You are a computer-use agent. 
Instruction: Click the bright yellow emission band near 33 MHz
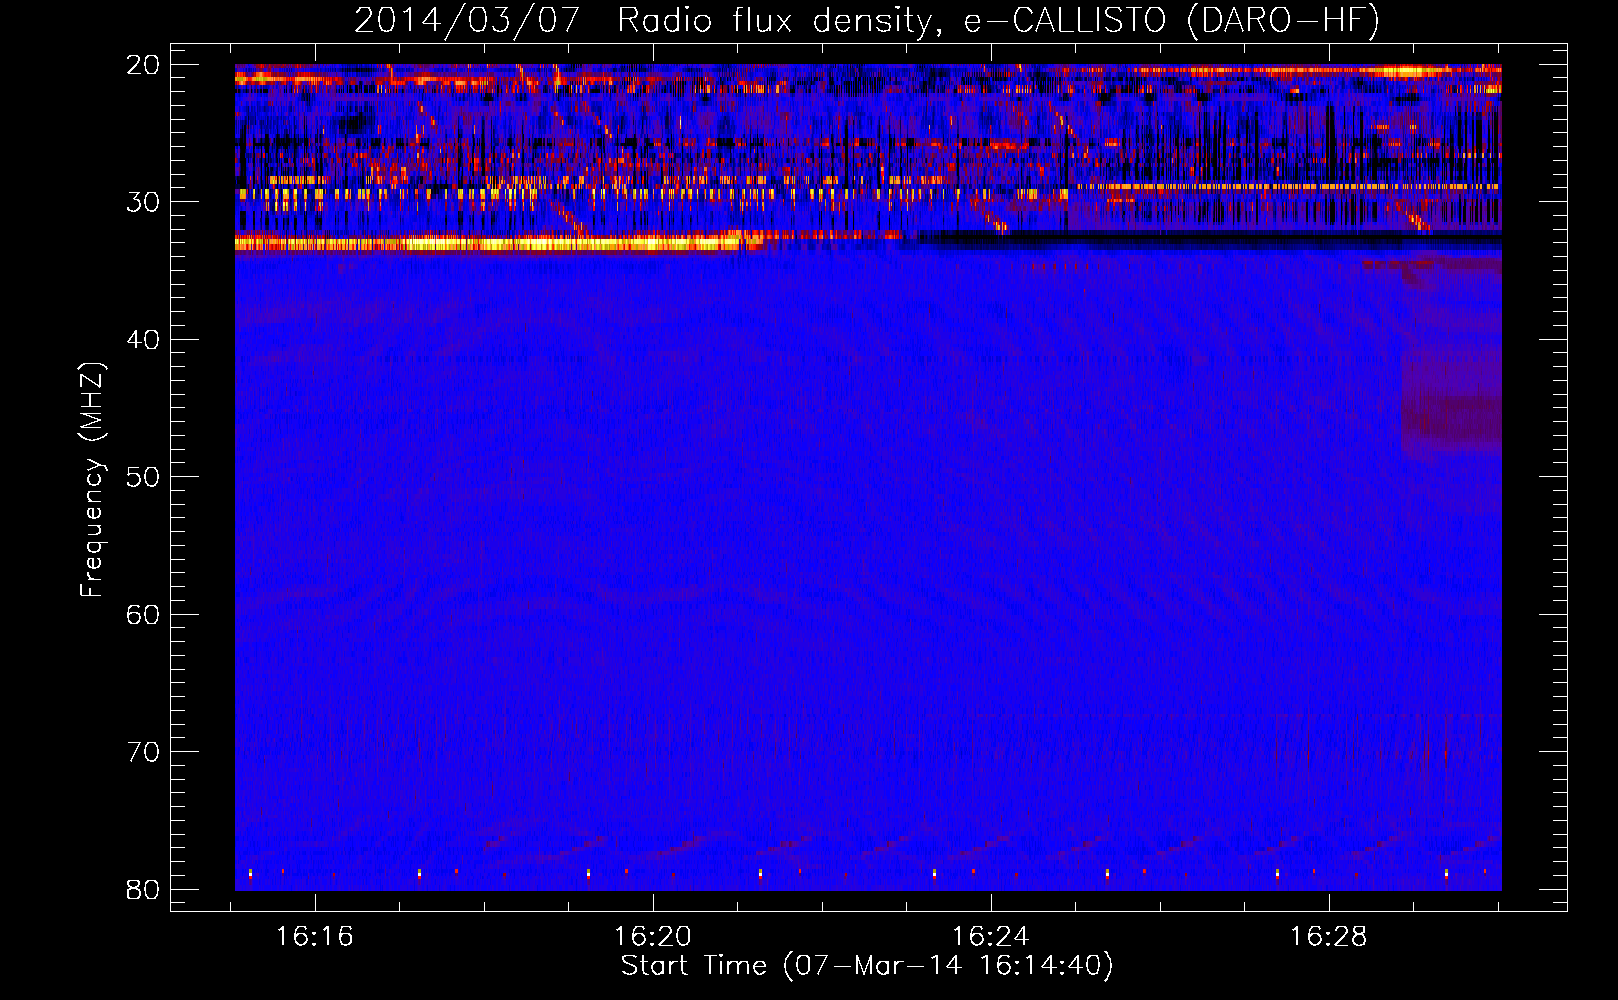coord(500,242)
